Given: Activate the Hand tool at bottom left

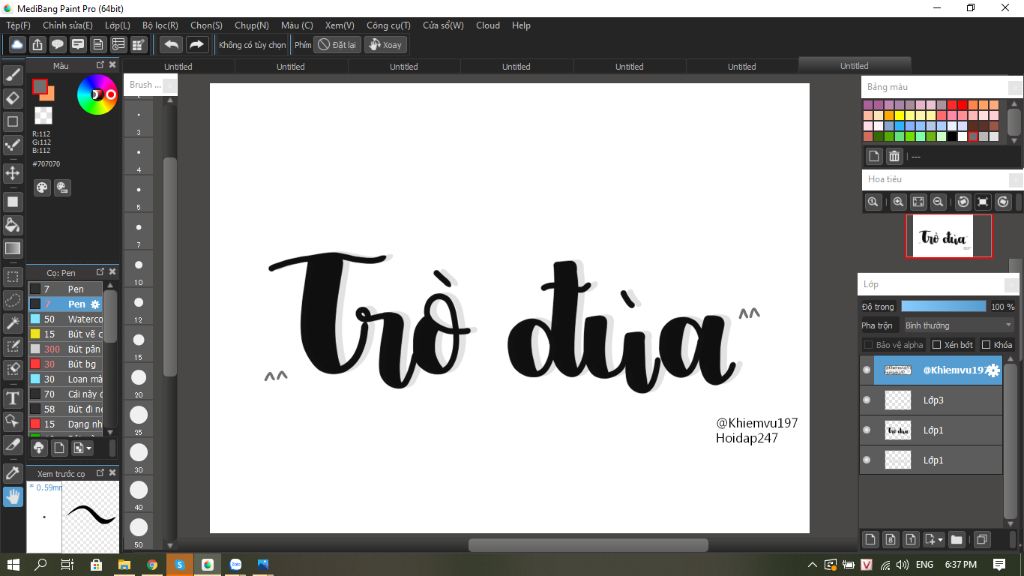Looking at the screenshot, I should [x=13, y=496].
